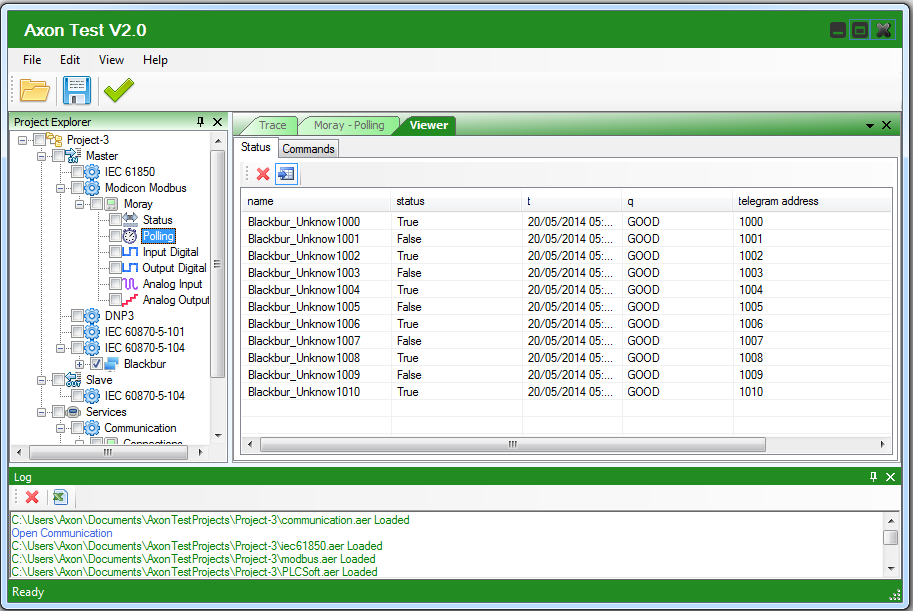Check the Polling checkbox in tree
The height and width of the screenshot is (611, 913).
(116, 236)
